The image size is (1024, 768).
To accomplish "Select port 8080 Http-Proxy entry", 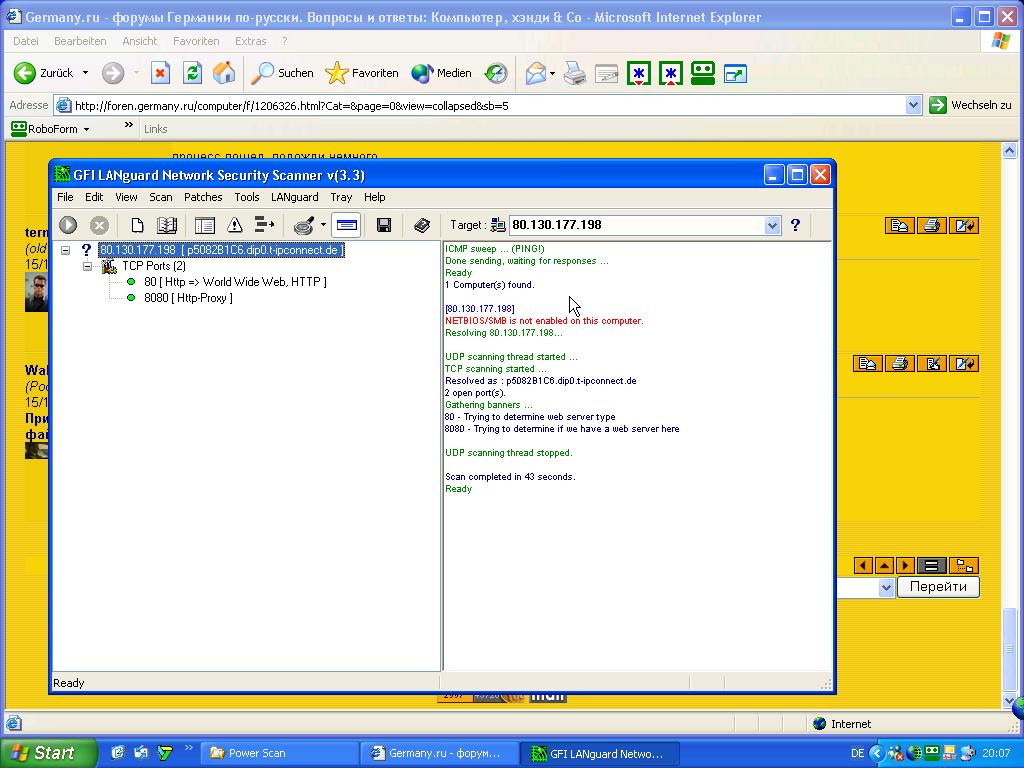I will 188,298.
